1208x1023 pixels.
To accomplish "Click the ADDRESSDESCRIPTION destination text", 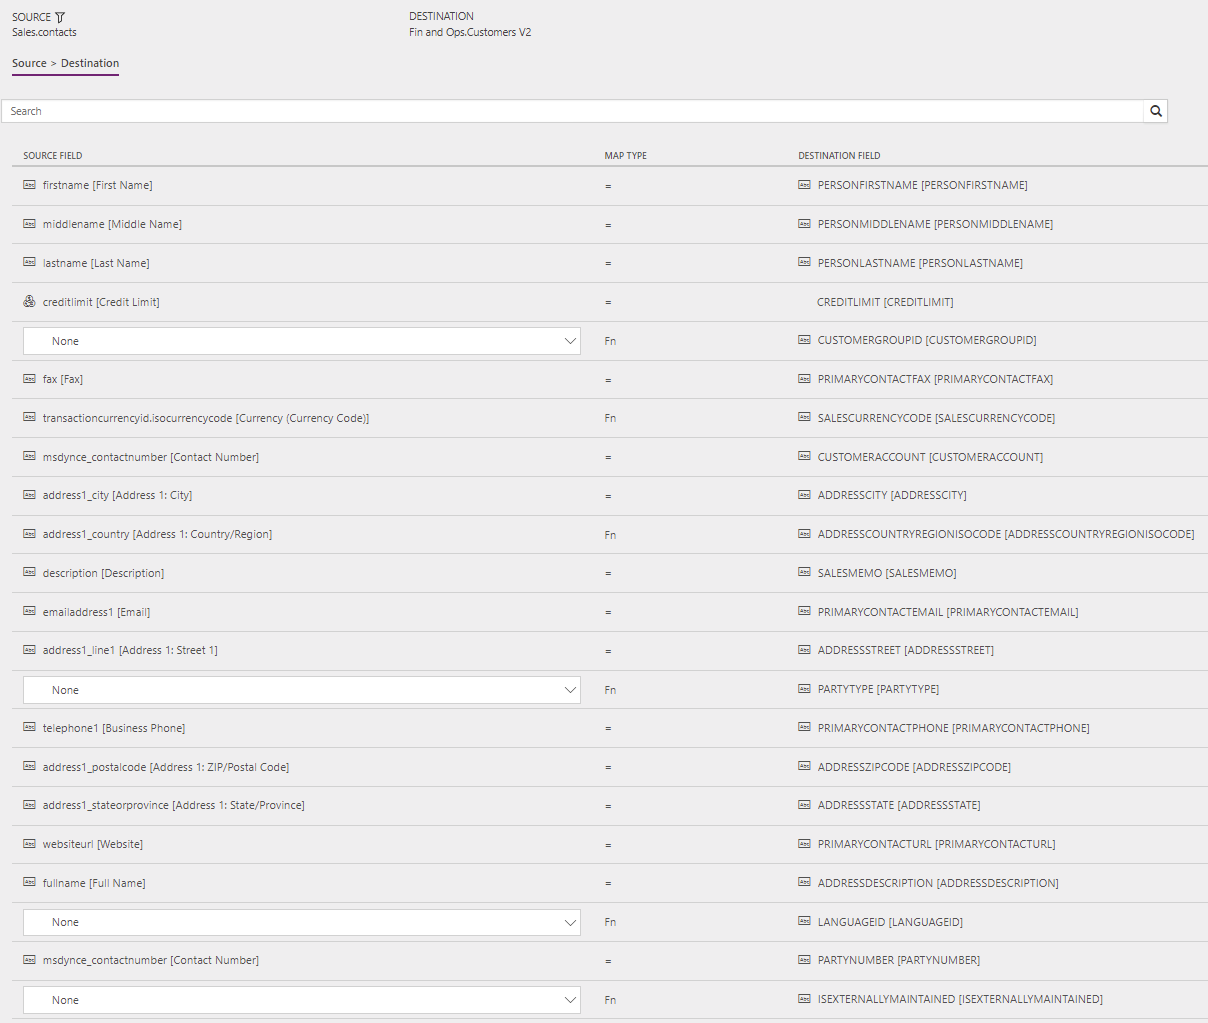I will [x=938, y=883].
